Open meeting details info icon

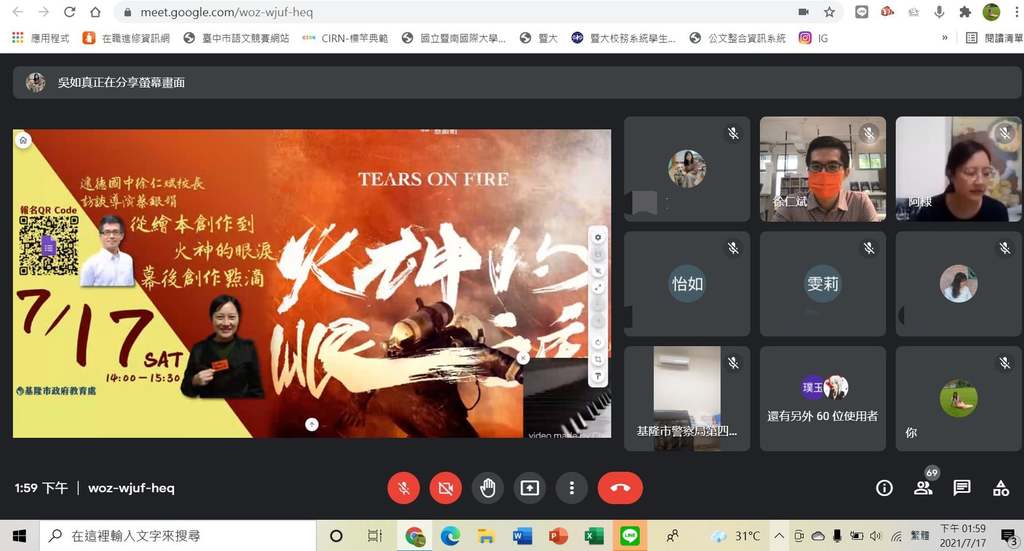click(x=884, y=488)
